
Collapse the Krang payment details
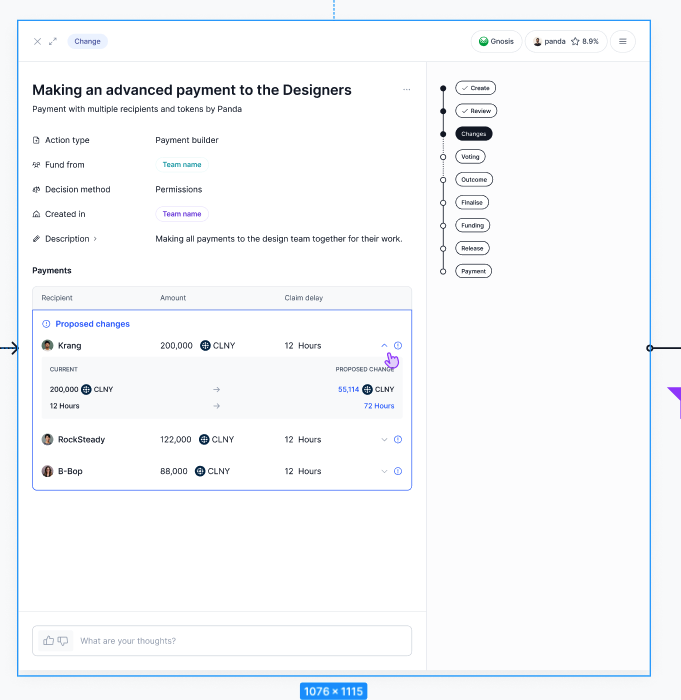(x=384, y=346)
